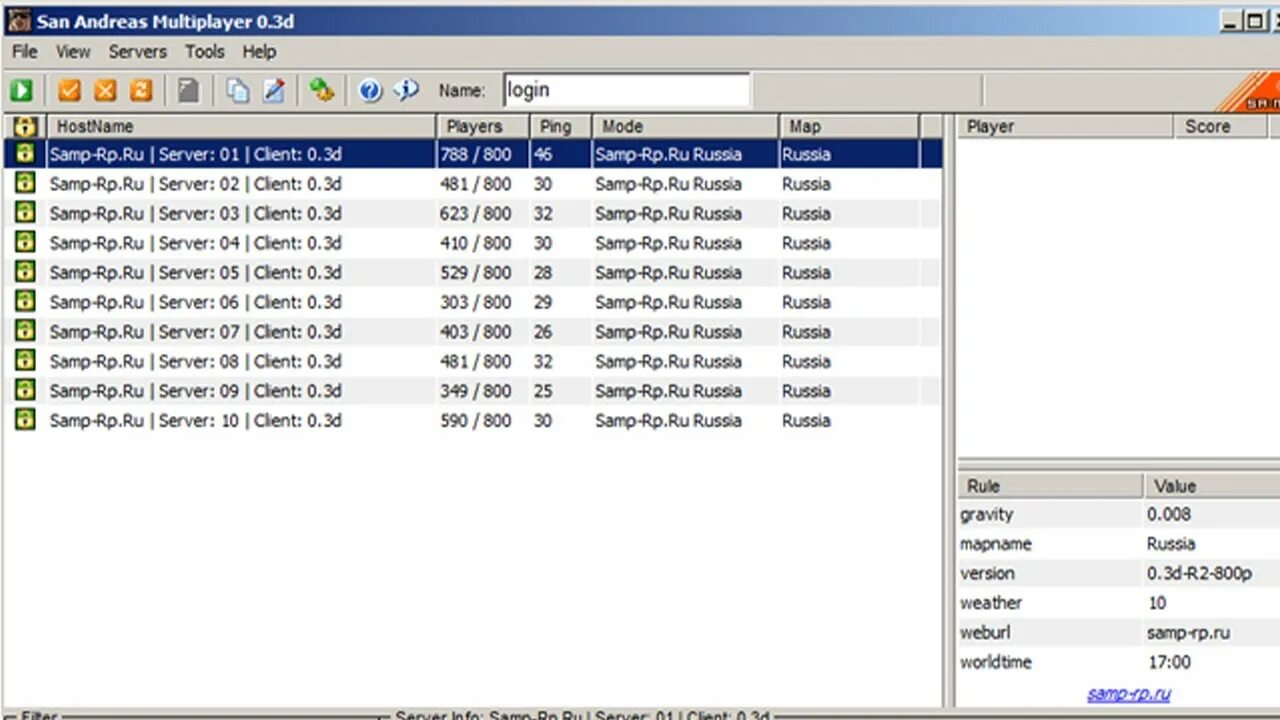The image size is (1280, 720).
Task: Click the Refresh Server orange icon
Action: [x=141, y=91]
